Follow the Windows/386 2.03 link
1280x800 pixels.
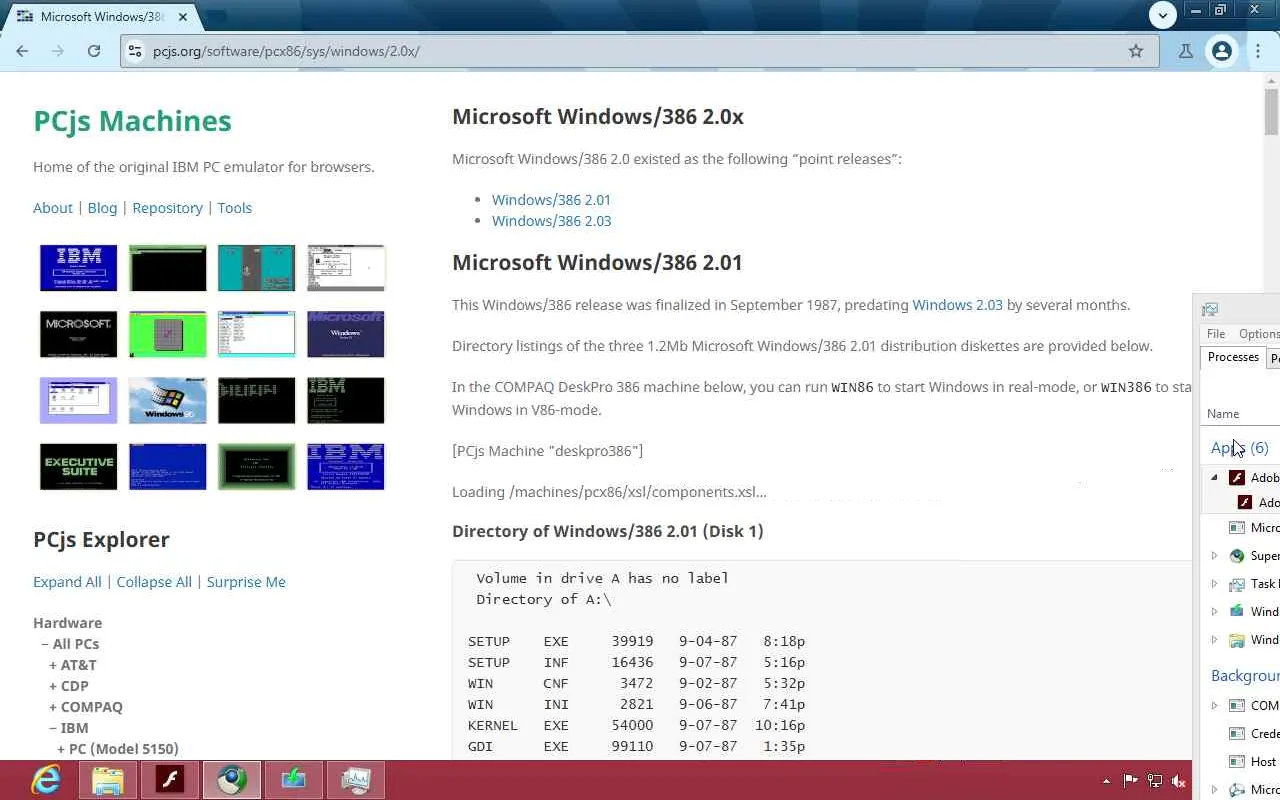click(551, 221)
